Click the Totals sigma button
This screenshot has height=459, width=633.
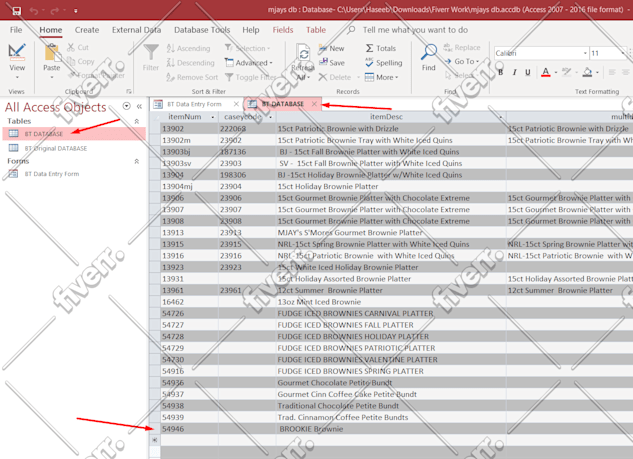pos(381,48)
